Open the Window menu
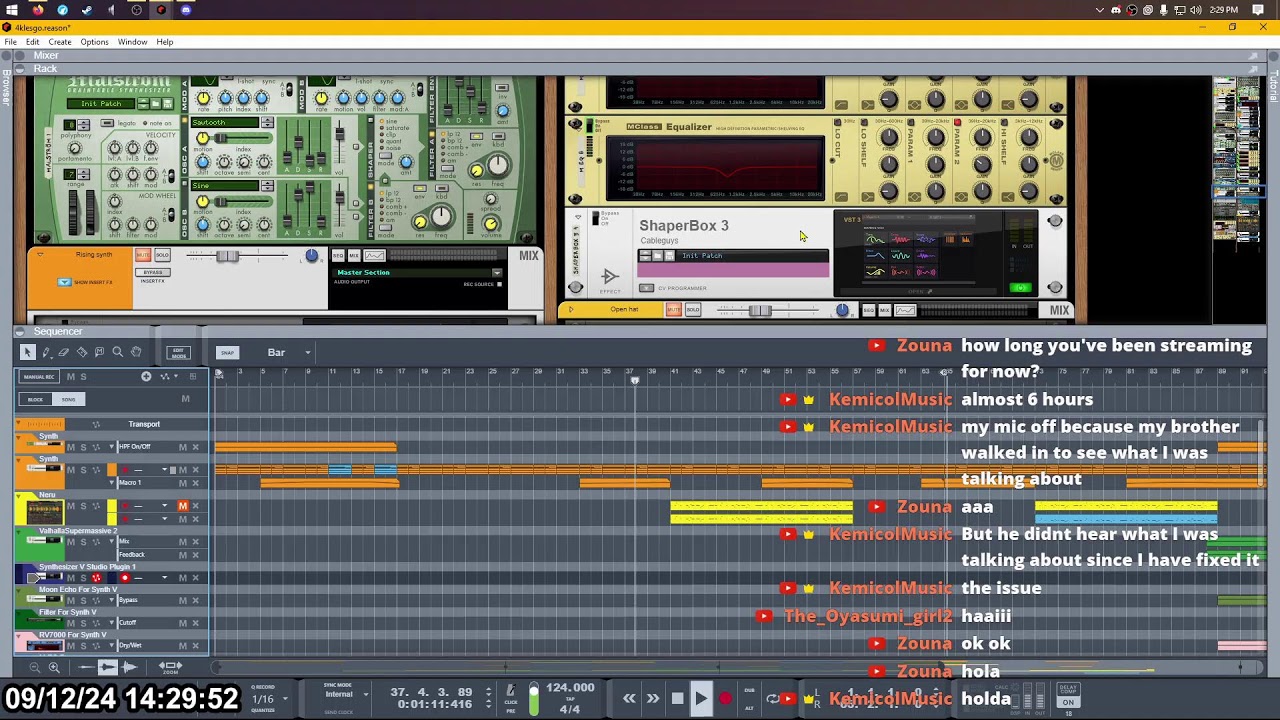Screen dimensions: 1280x720 132,42
